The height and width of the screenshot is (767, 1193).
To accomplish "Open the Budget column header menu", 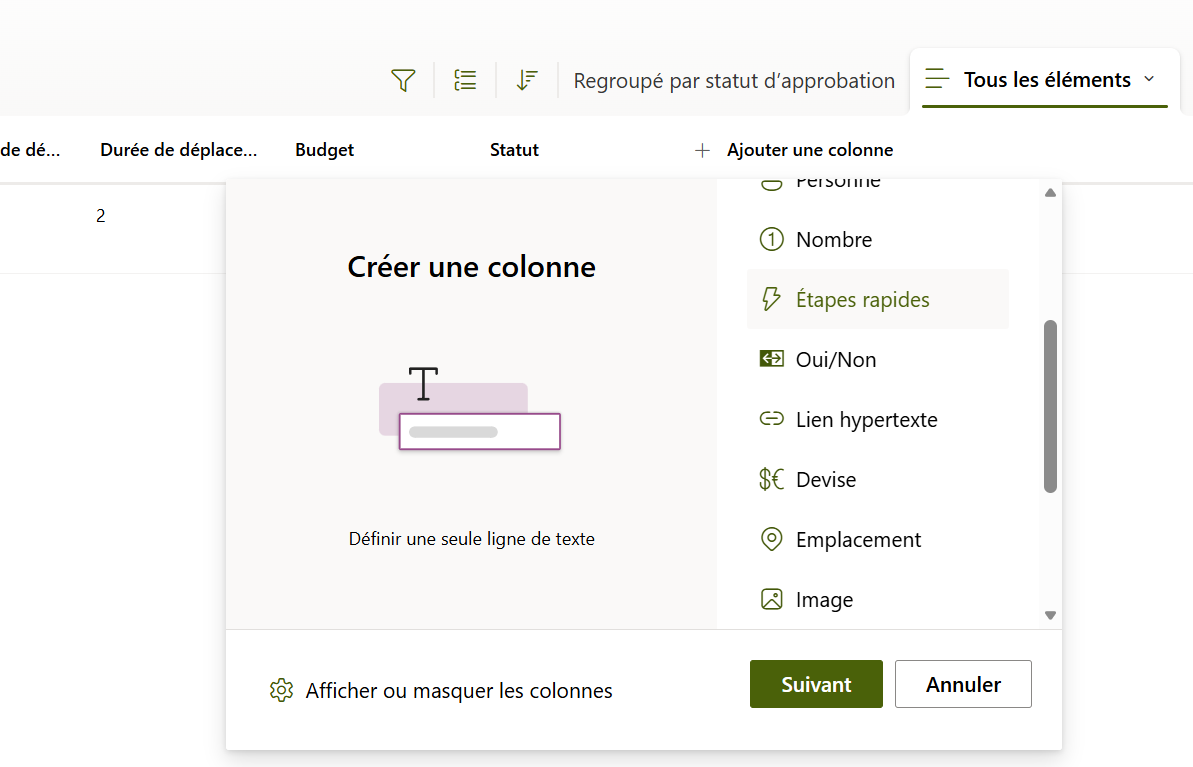I will click(324, 150).
